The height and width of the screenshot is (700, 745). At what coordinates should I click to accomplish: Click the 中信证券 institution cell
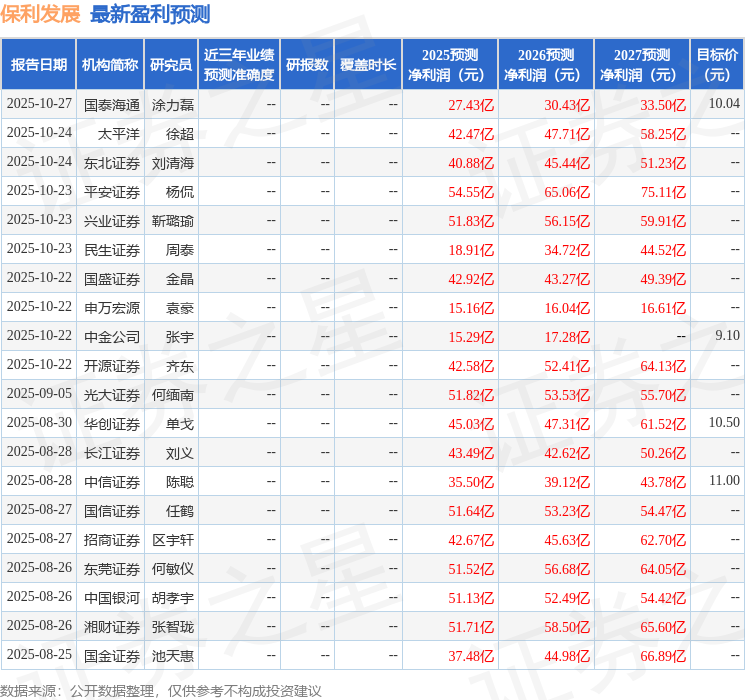[x=112, y=482]
